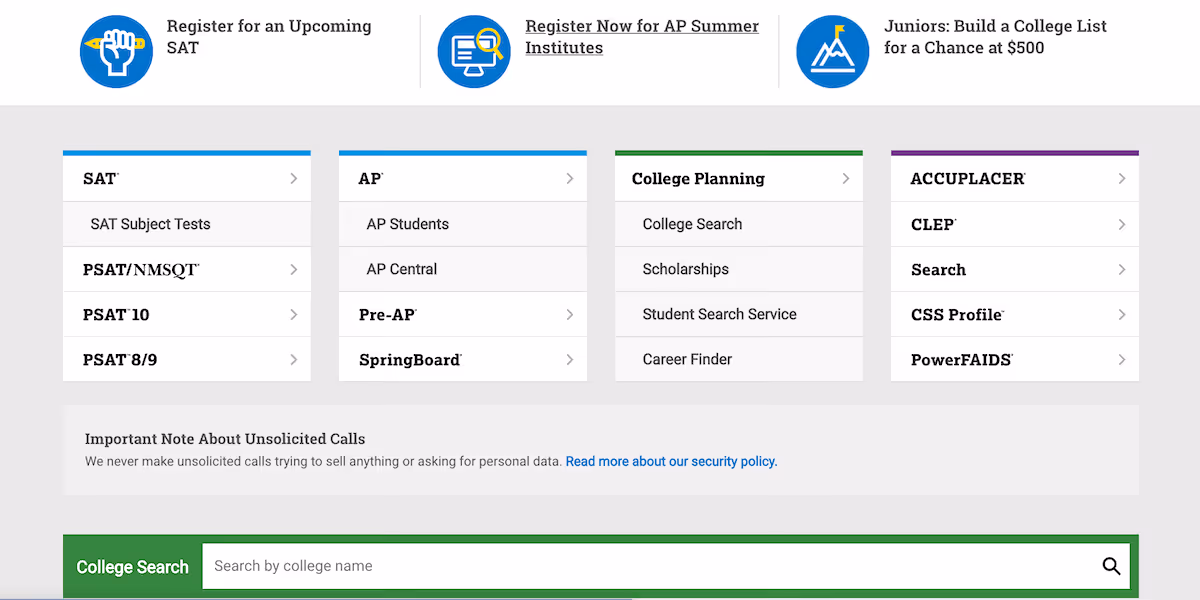The width and height of the screenshot is (1200, 600).
Task: Click the AP Summer Institutes monitor icon
Action: pos(475,51)
